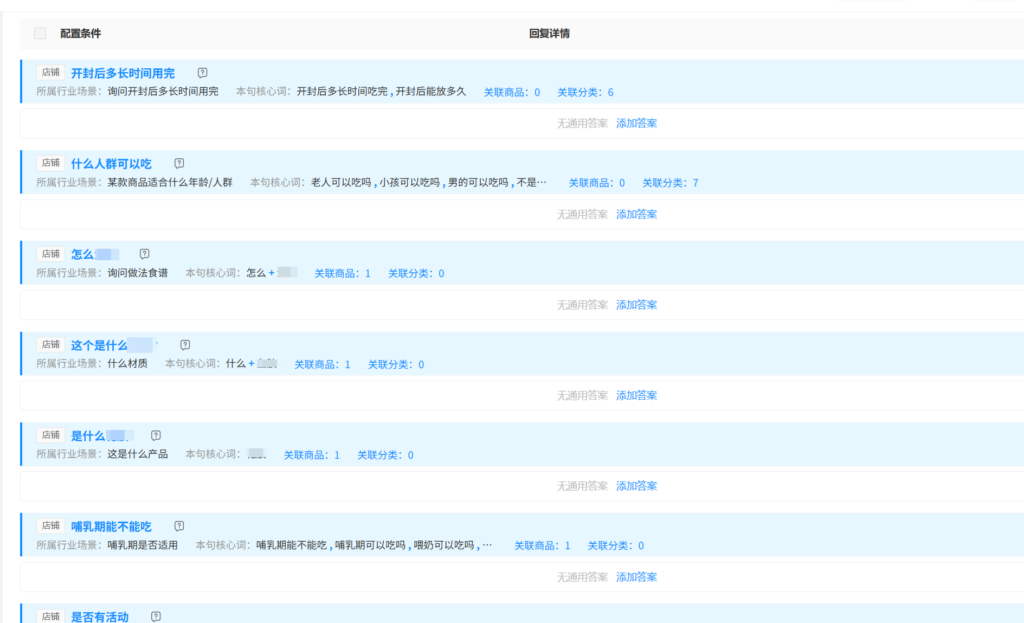Open help icon for 是什么 question row

[155, 436]
